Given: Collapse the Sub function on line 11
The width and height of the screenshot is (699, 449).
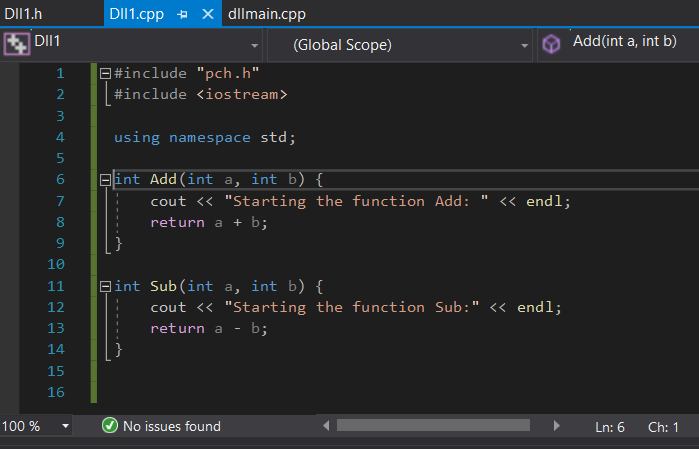Looking at the screenshot, I should point(105,286).
